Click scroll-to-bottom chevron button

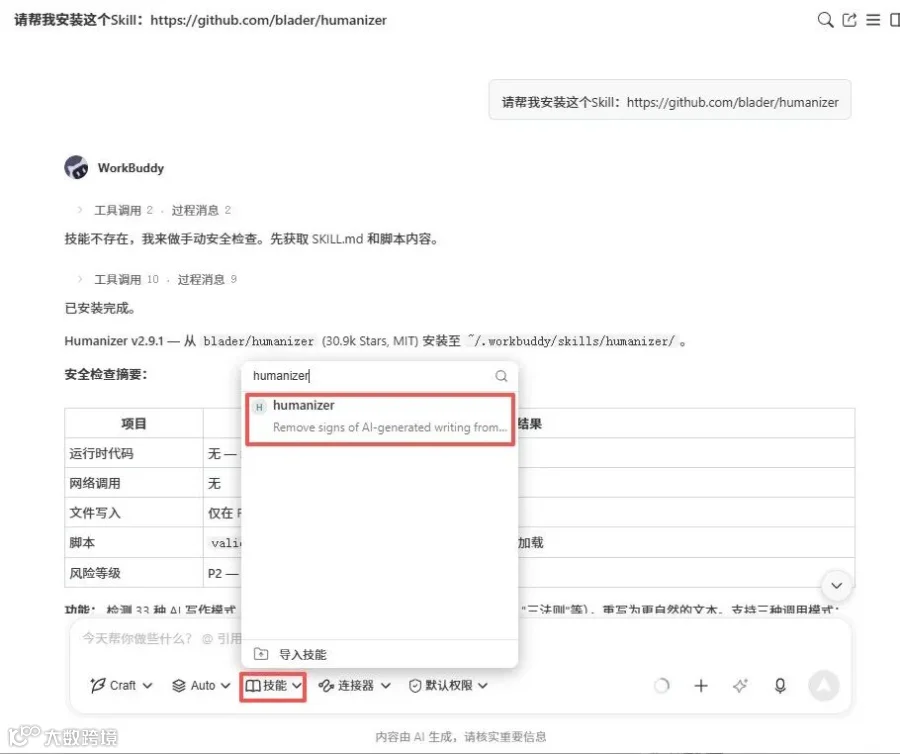coord(836,585)
